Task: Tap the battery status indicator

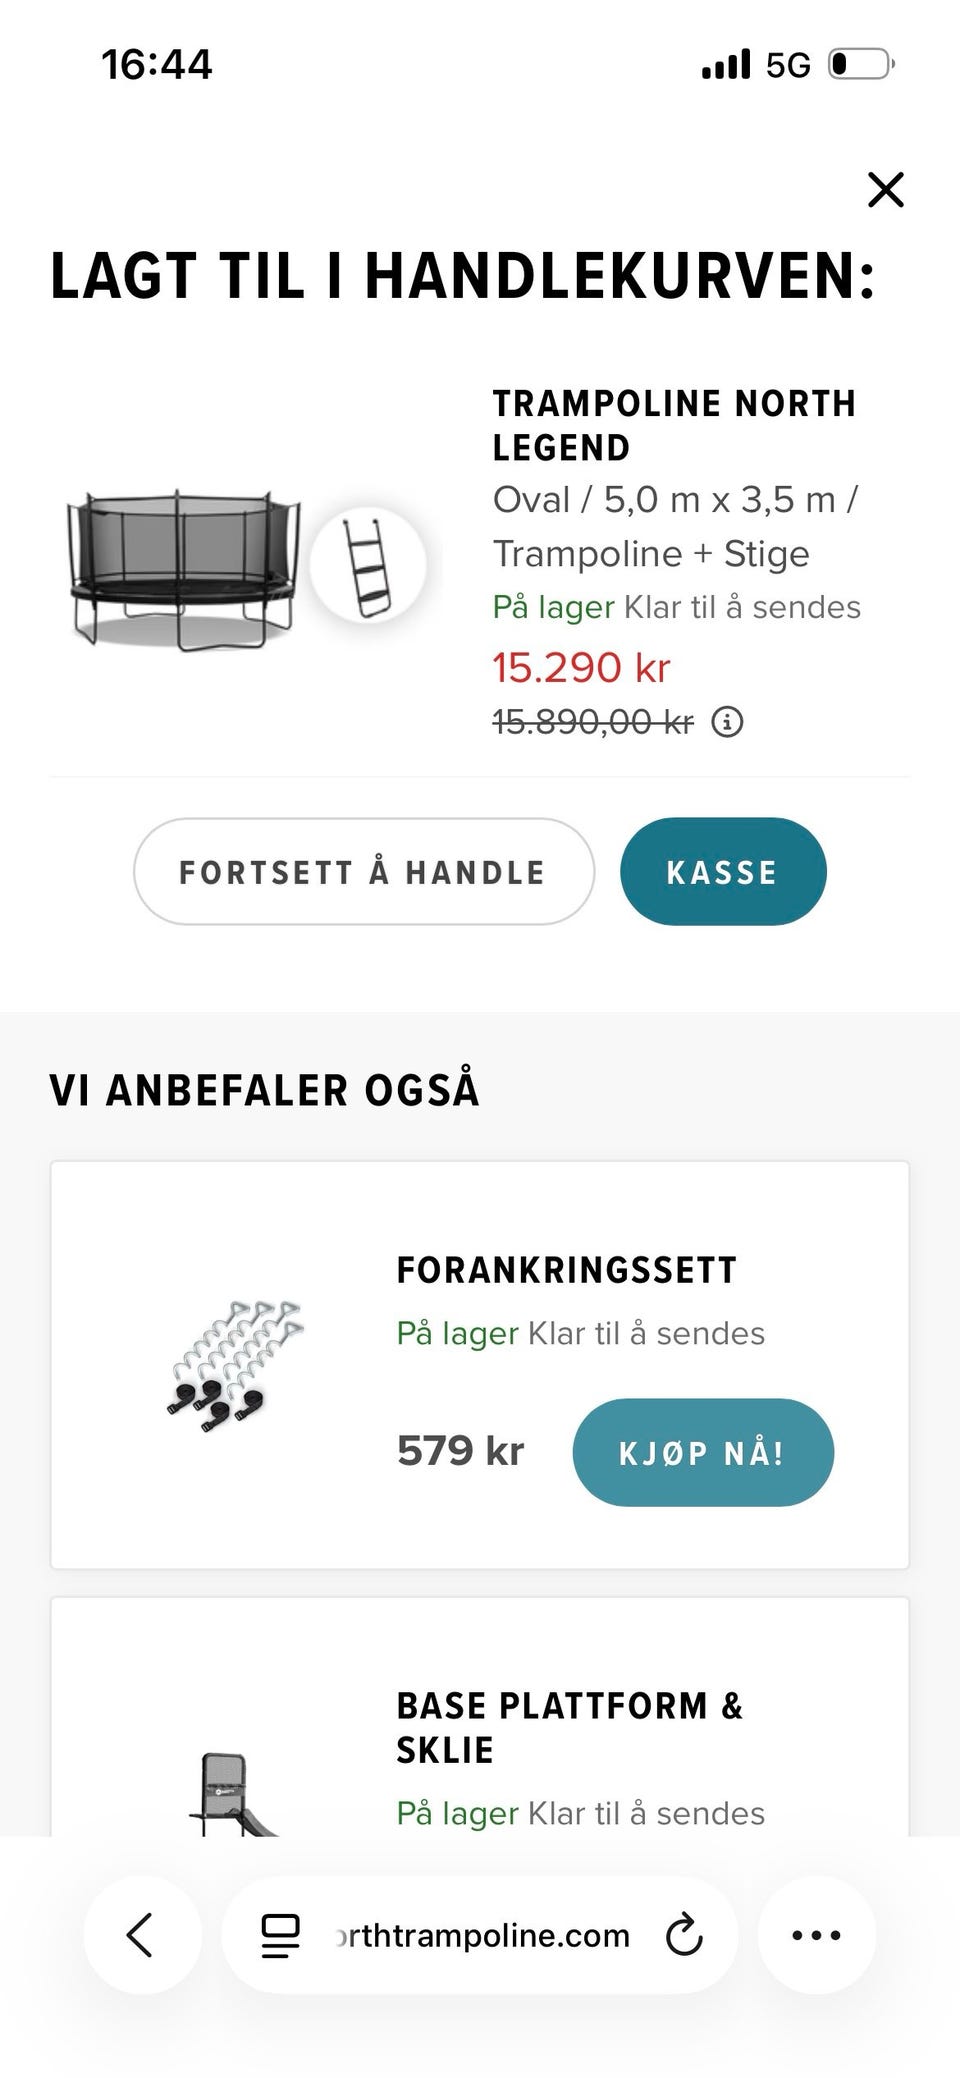Action: point(860,65)
